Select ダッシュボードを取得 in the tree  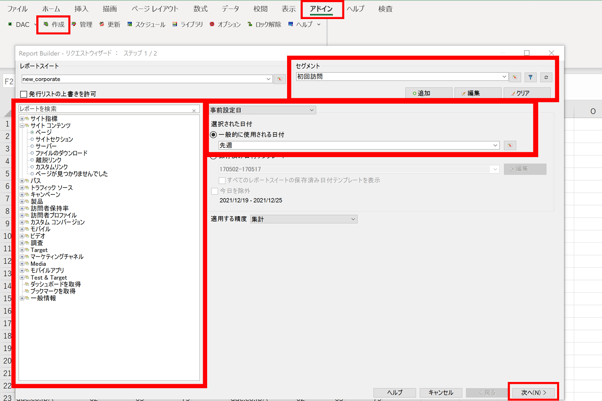click(x=56, y=284)
